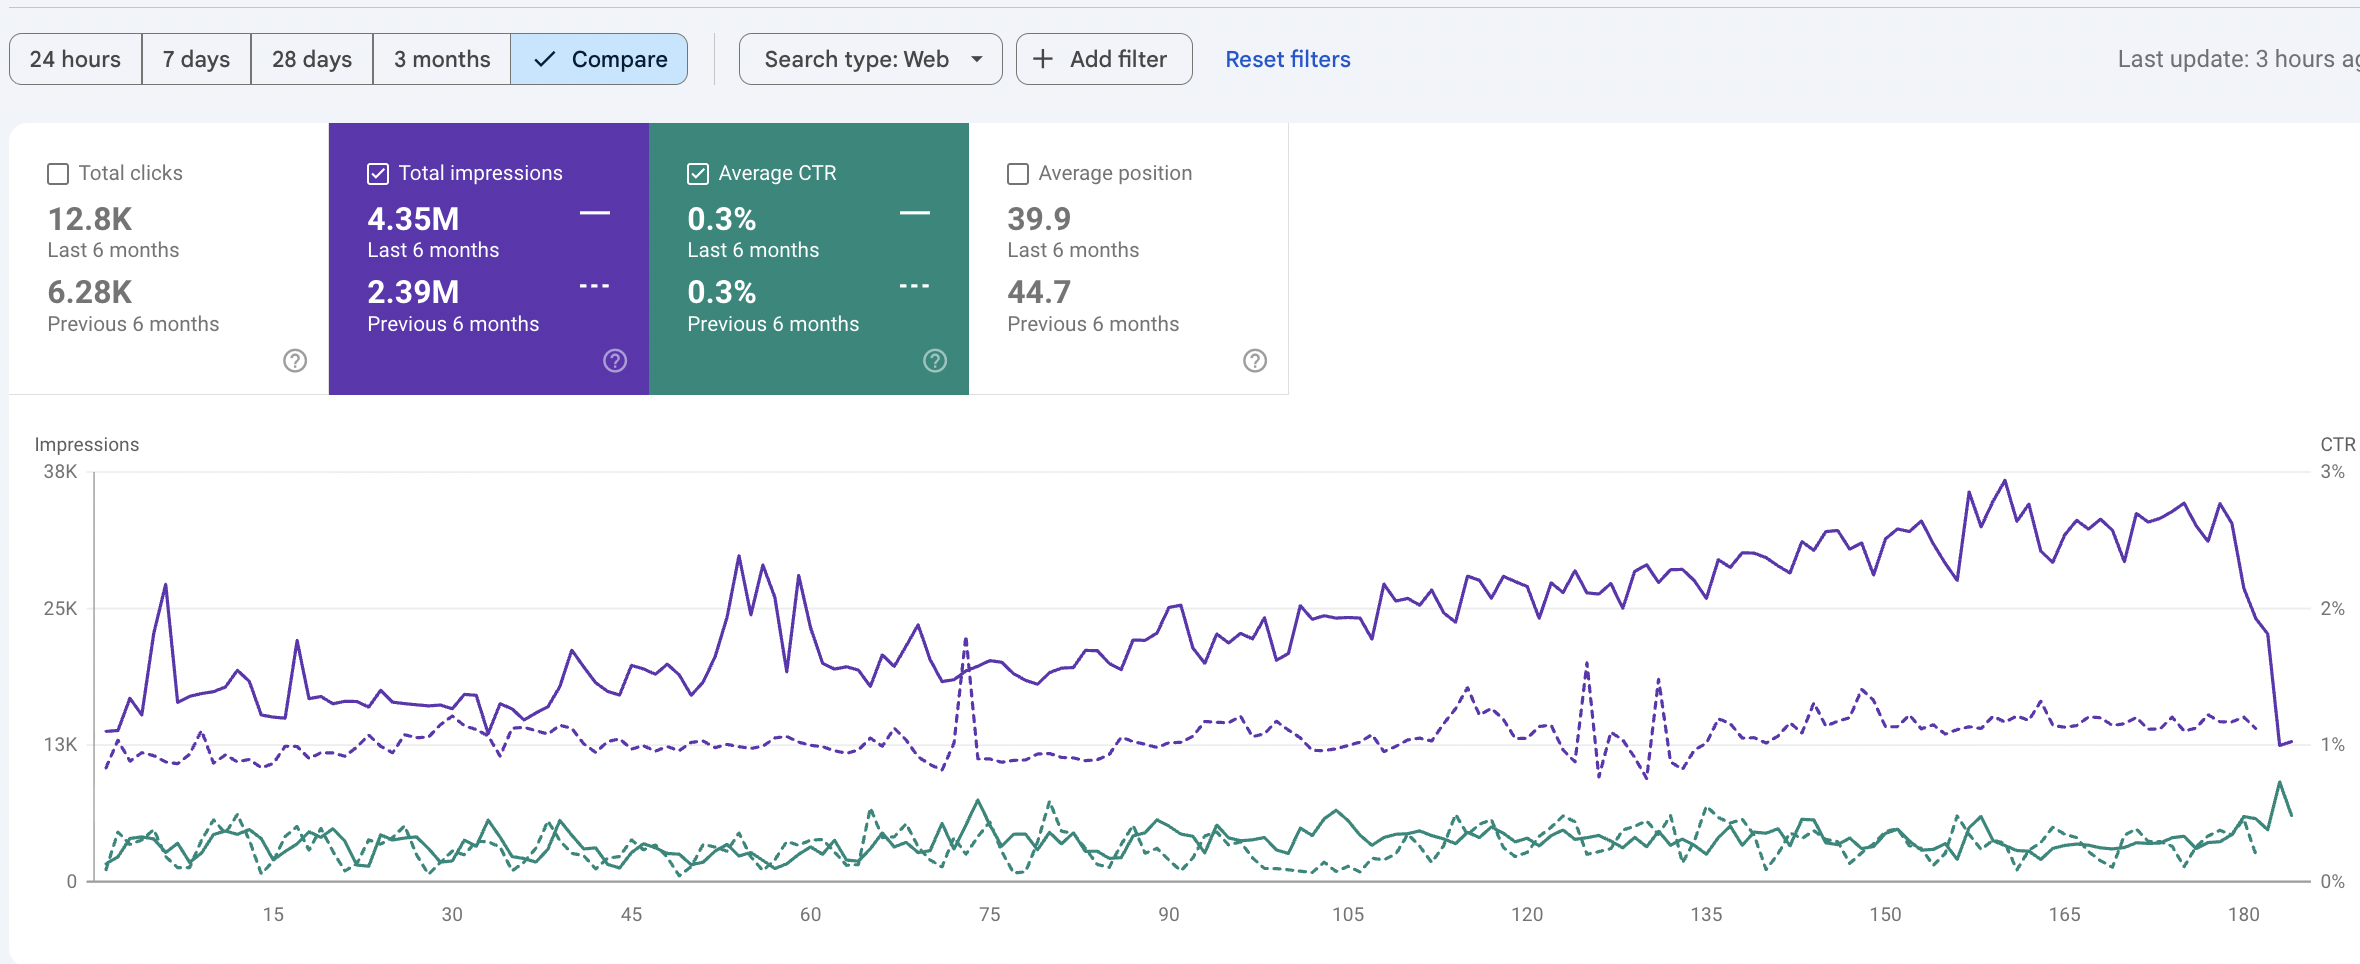Image resolution: width=2360 pixels, height=964 pixels.
Task: Click help icon on Total clicks card
Action: tap(295, 361)
